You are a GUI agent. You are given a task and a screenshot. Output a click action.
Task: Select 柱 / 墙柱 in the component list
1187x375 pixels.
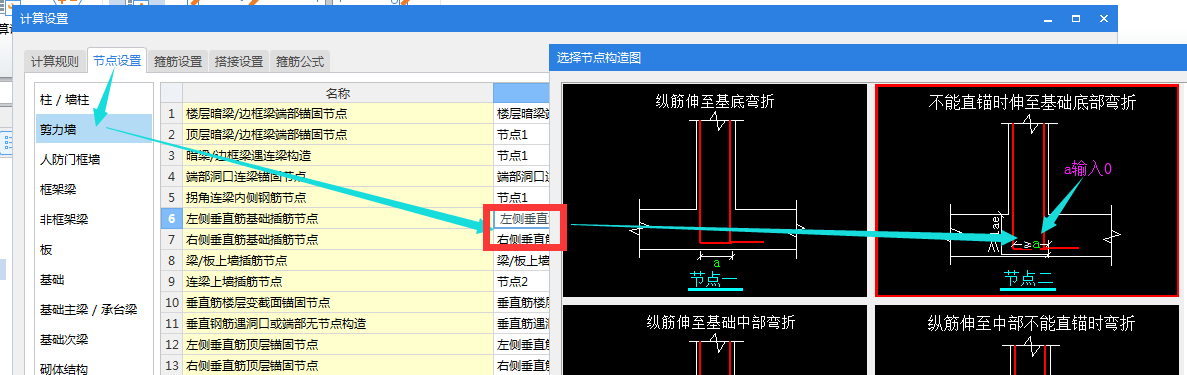(x=94, y=100)
